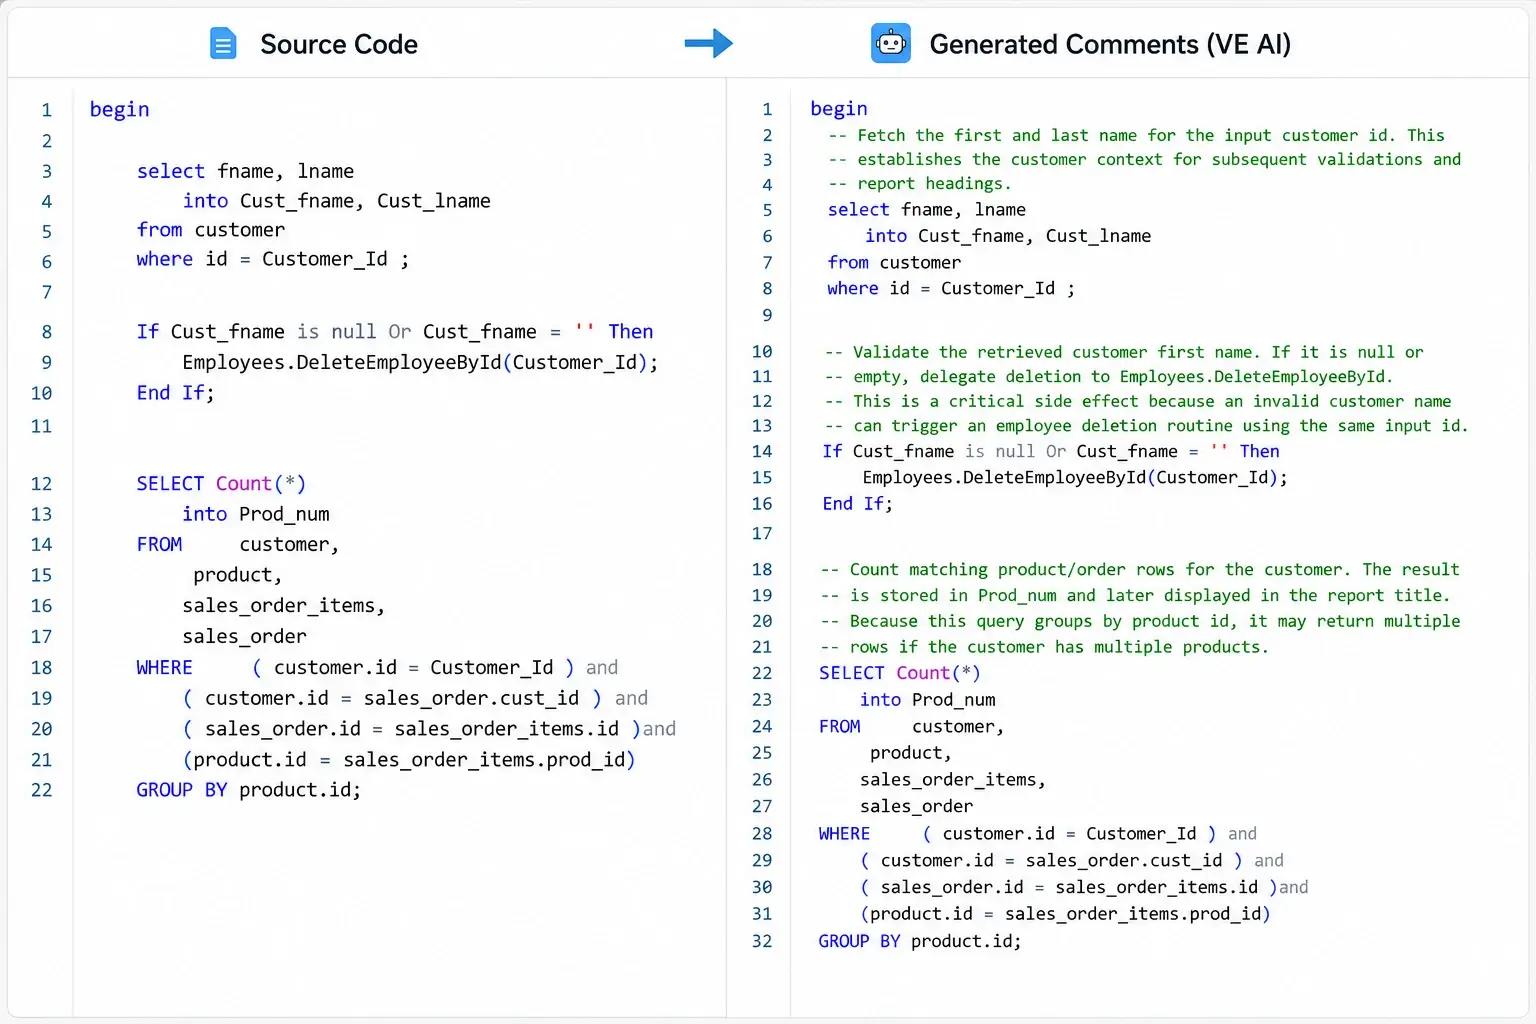Screen dimensions: 1536x1024
Task: Click comment '-- rows if the customer has multiple products.'
Action: pos(1044,648)
